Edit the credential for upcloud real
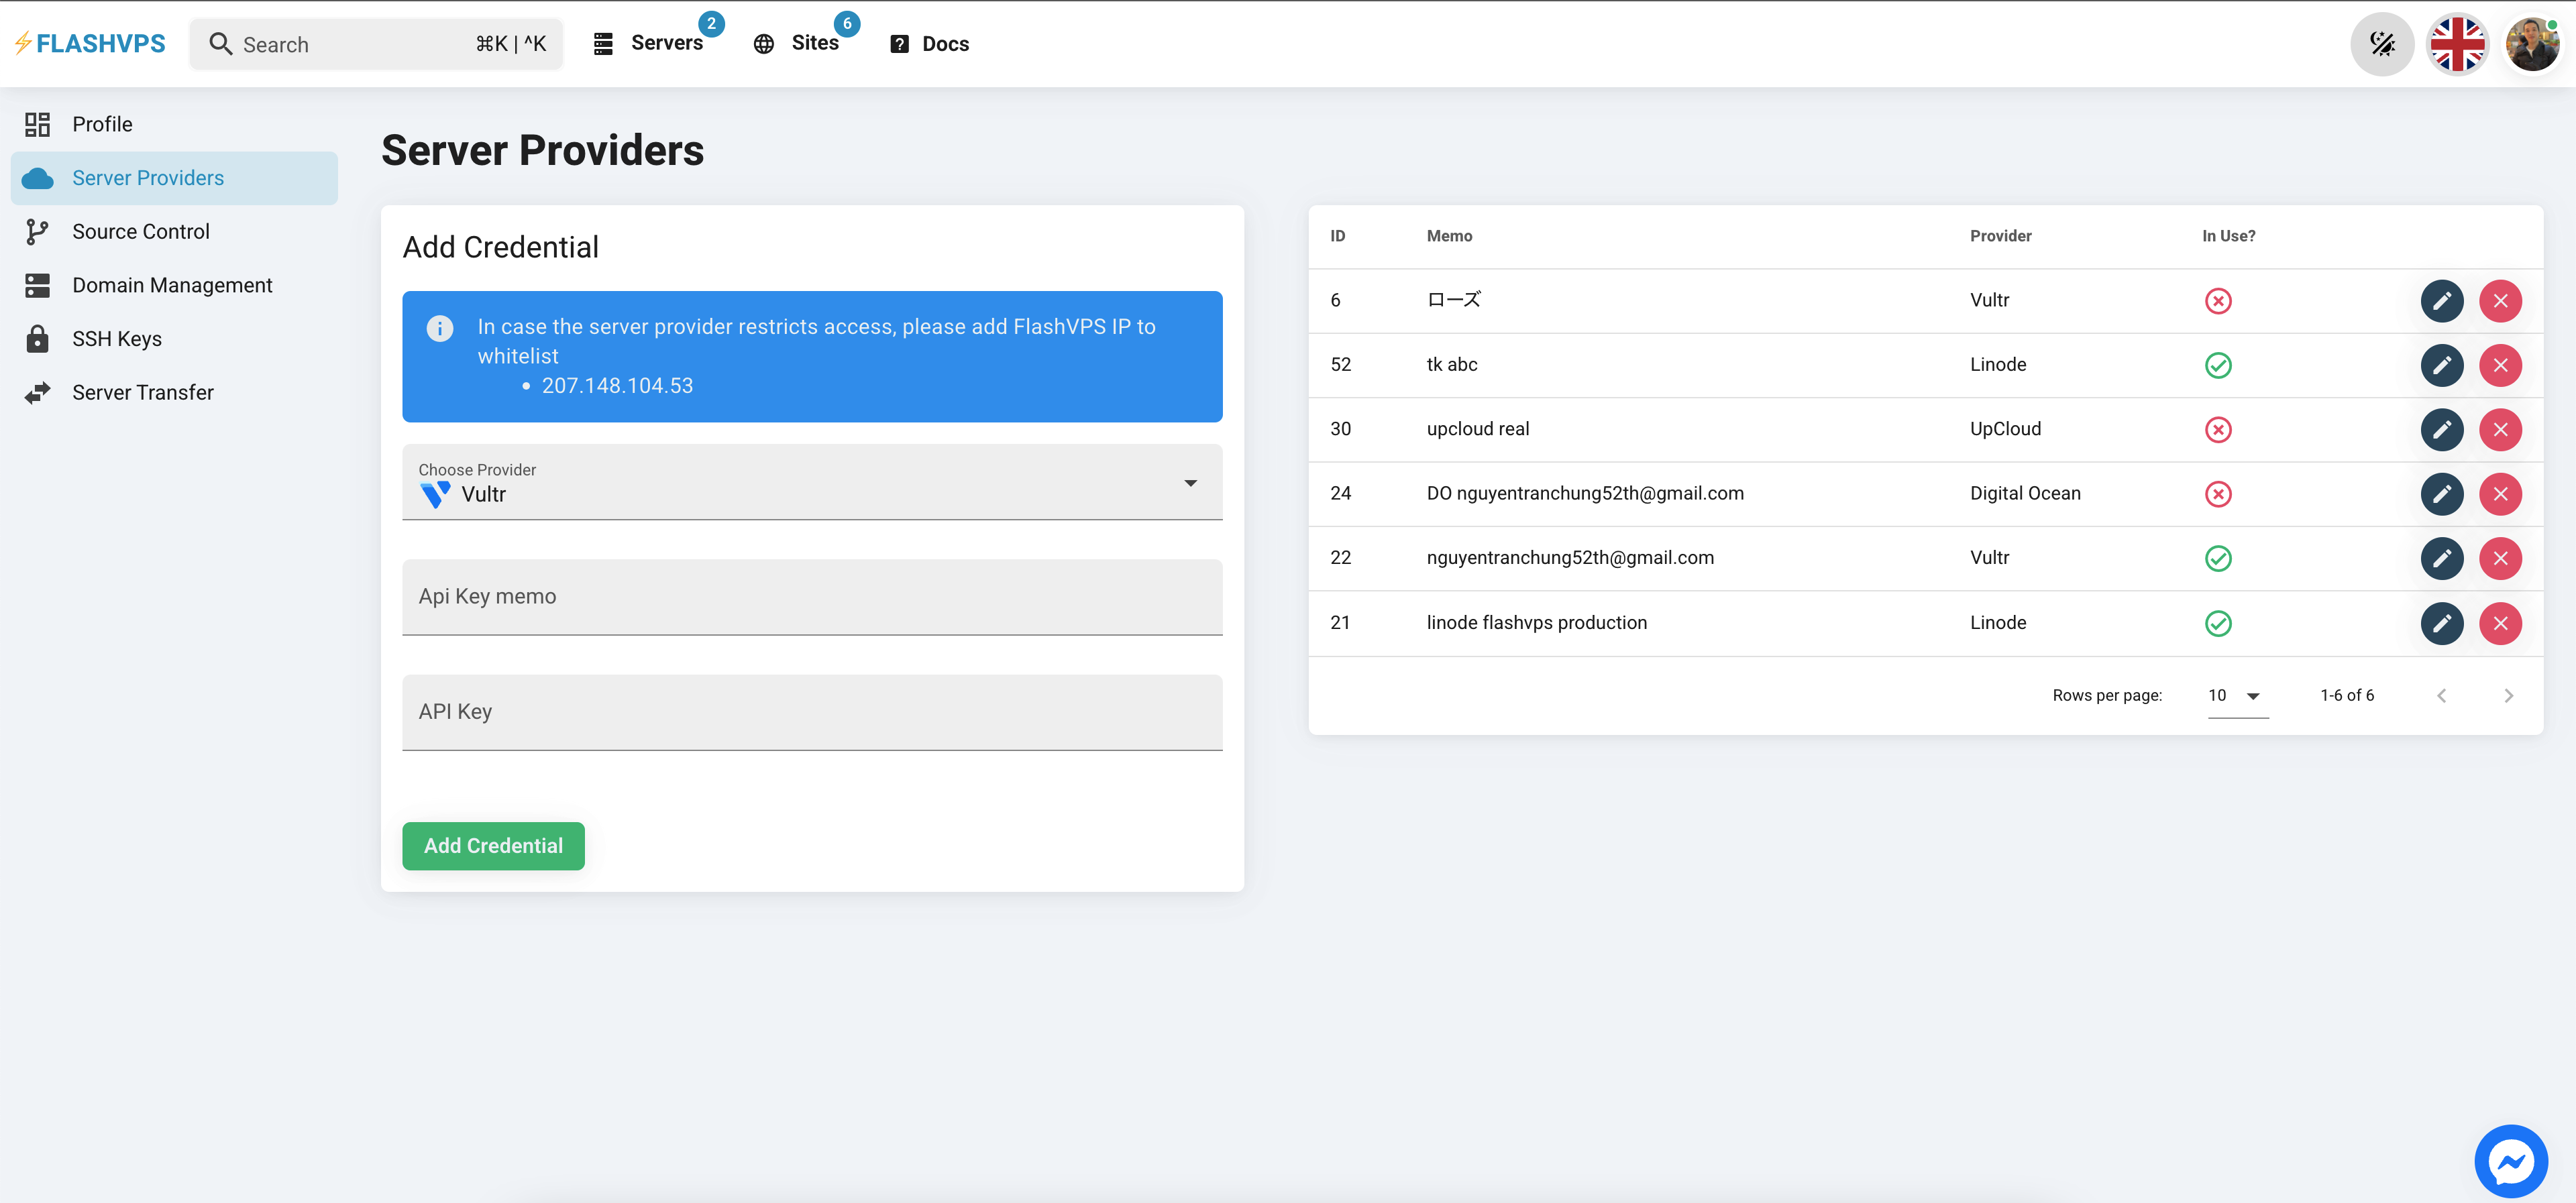 2442,429
